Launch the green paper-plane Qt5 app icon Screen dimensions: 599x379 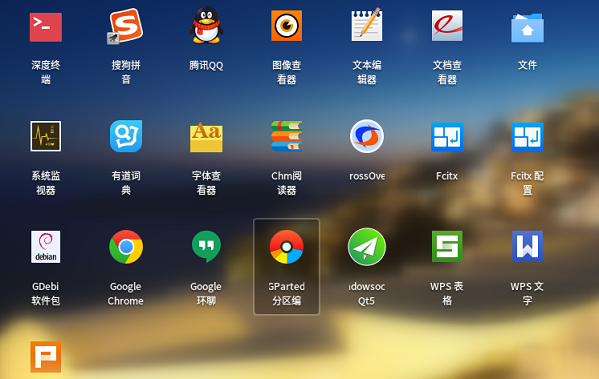pos(367,247)
